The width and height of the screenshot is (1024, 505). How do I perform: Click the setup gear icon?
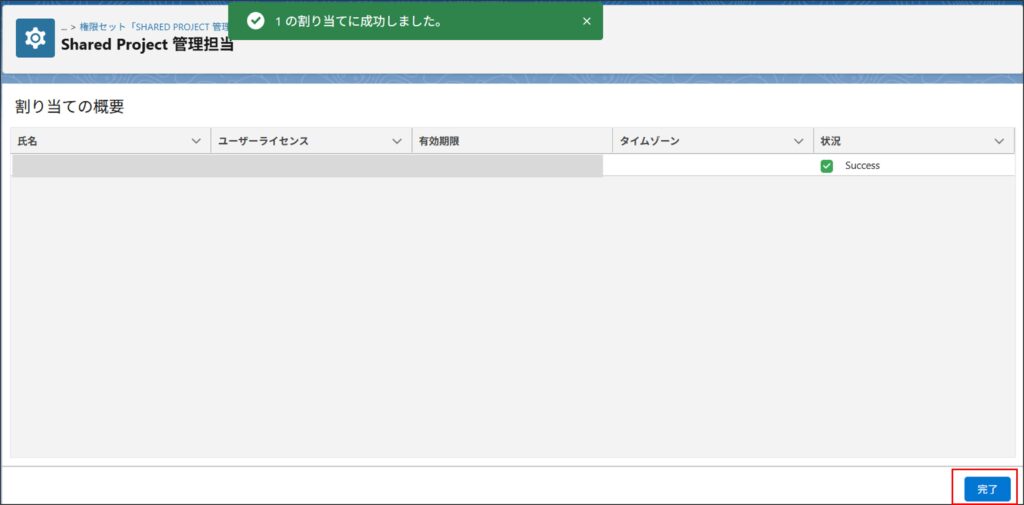tap(35, 38)
